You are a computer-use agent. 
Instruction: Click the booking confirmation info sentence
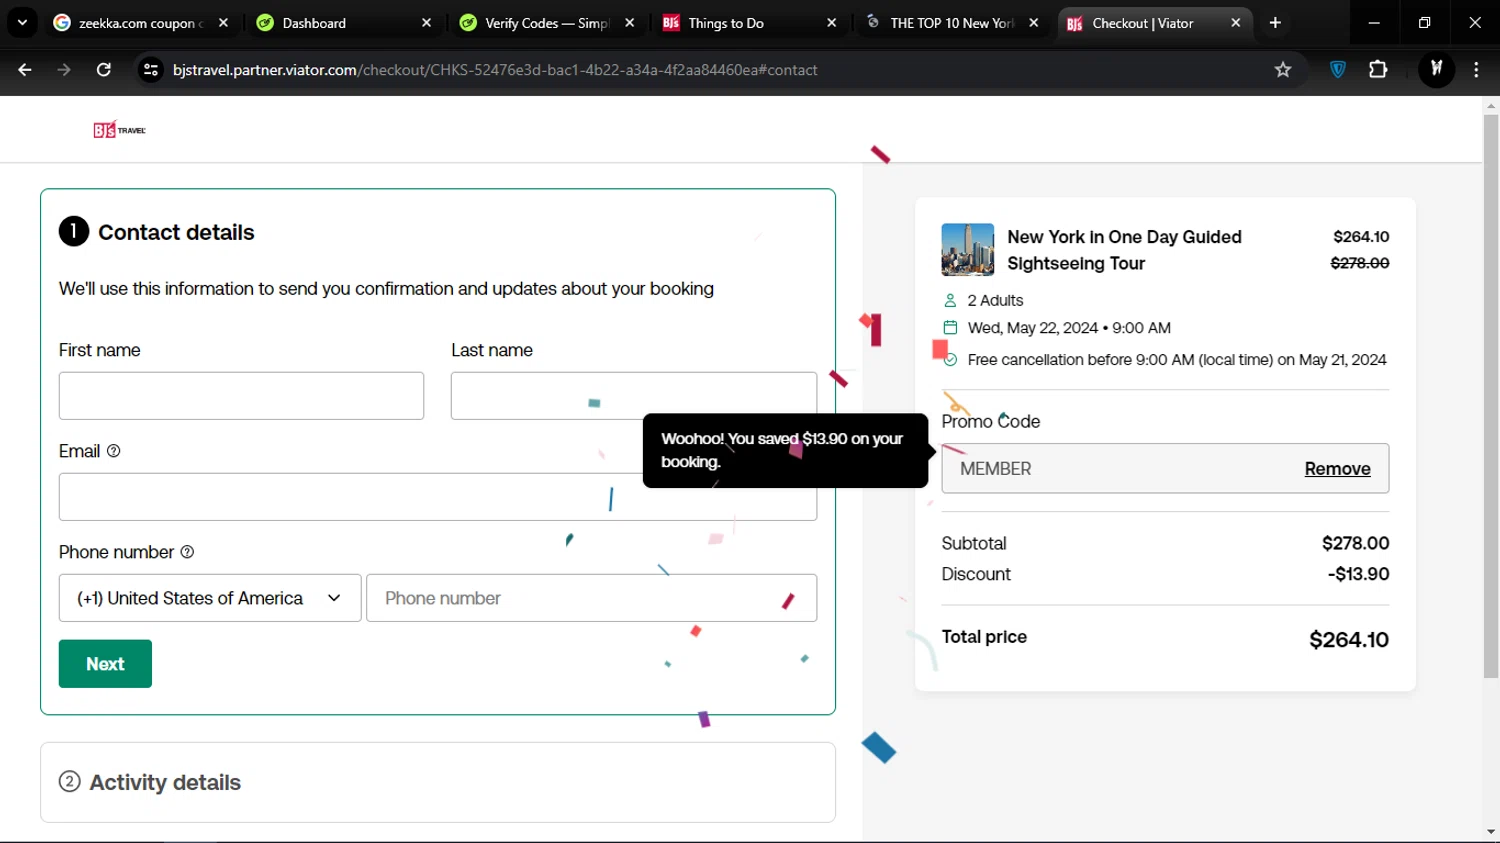coord(386,289)
